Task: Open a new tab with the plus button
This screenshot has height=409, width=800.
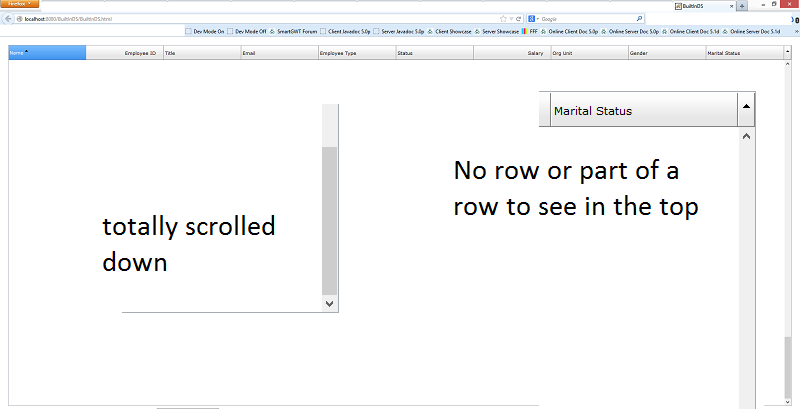Action: click(742, 5)
